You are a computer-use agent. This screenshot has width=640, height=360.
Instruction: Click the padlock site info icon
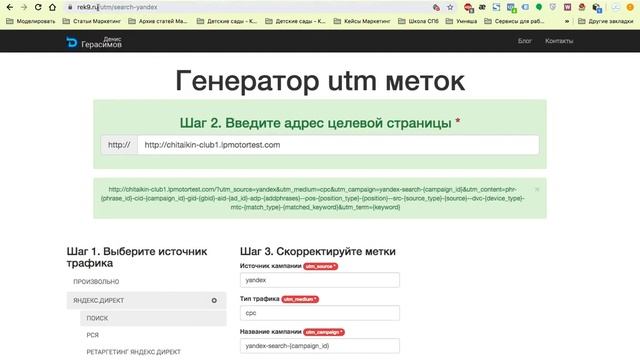tap(70, 7)
